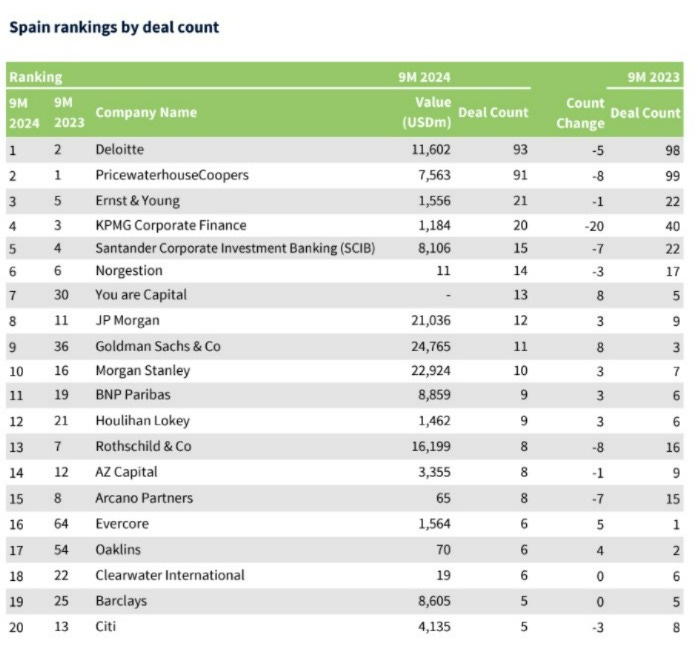
Task: Click Deloitte's 2023 deal count 98
Action: click(x=672, y=150)
